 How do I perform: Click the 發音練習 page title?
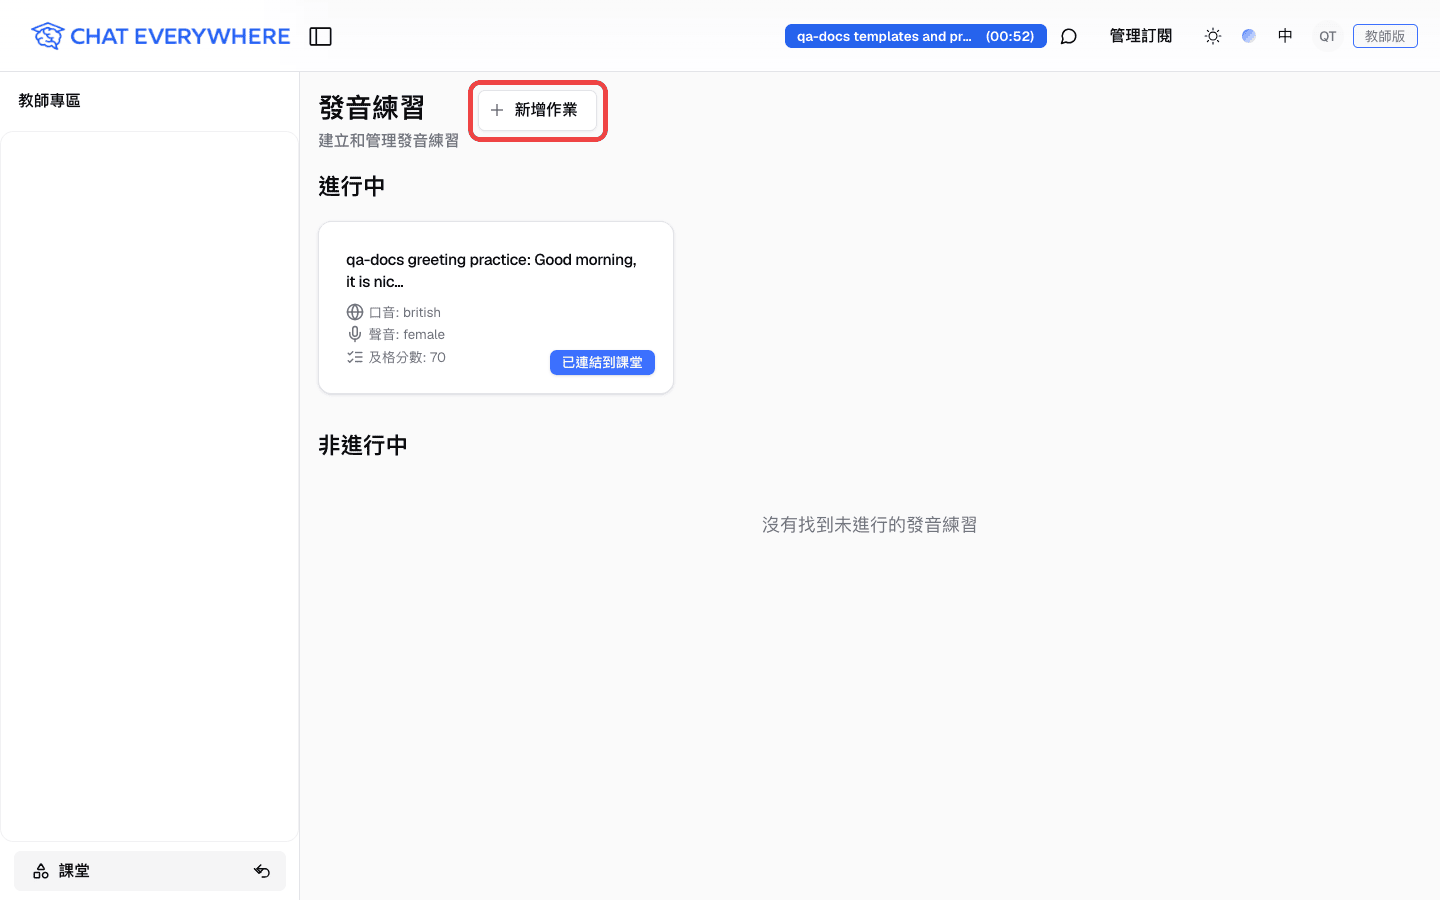(x=372, y=107)
